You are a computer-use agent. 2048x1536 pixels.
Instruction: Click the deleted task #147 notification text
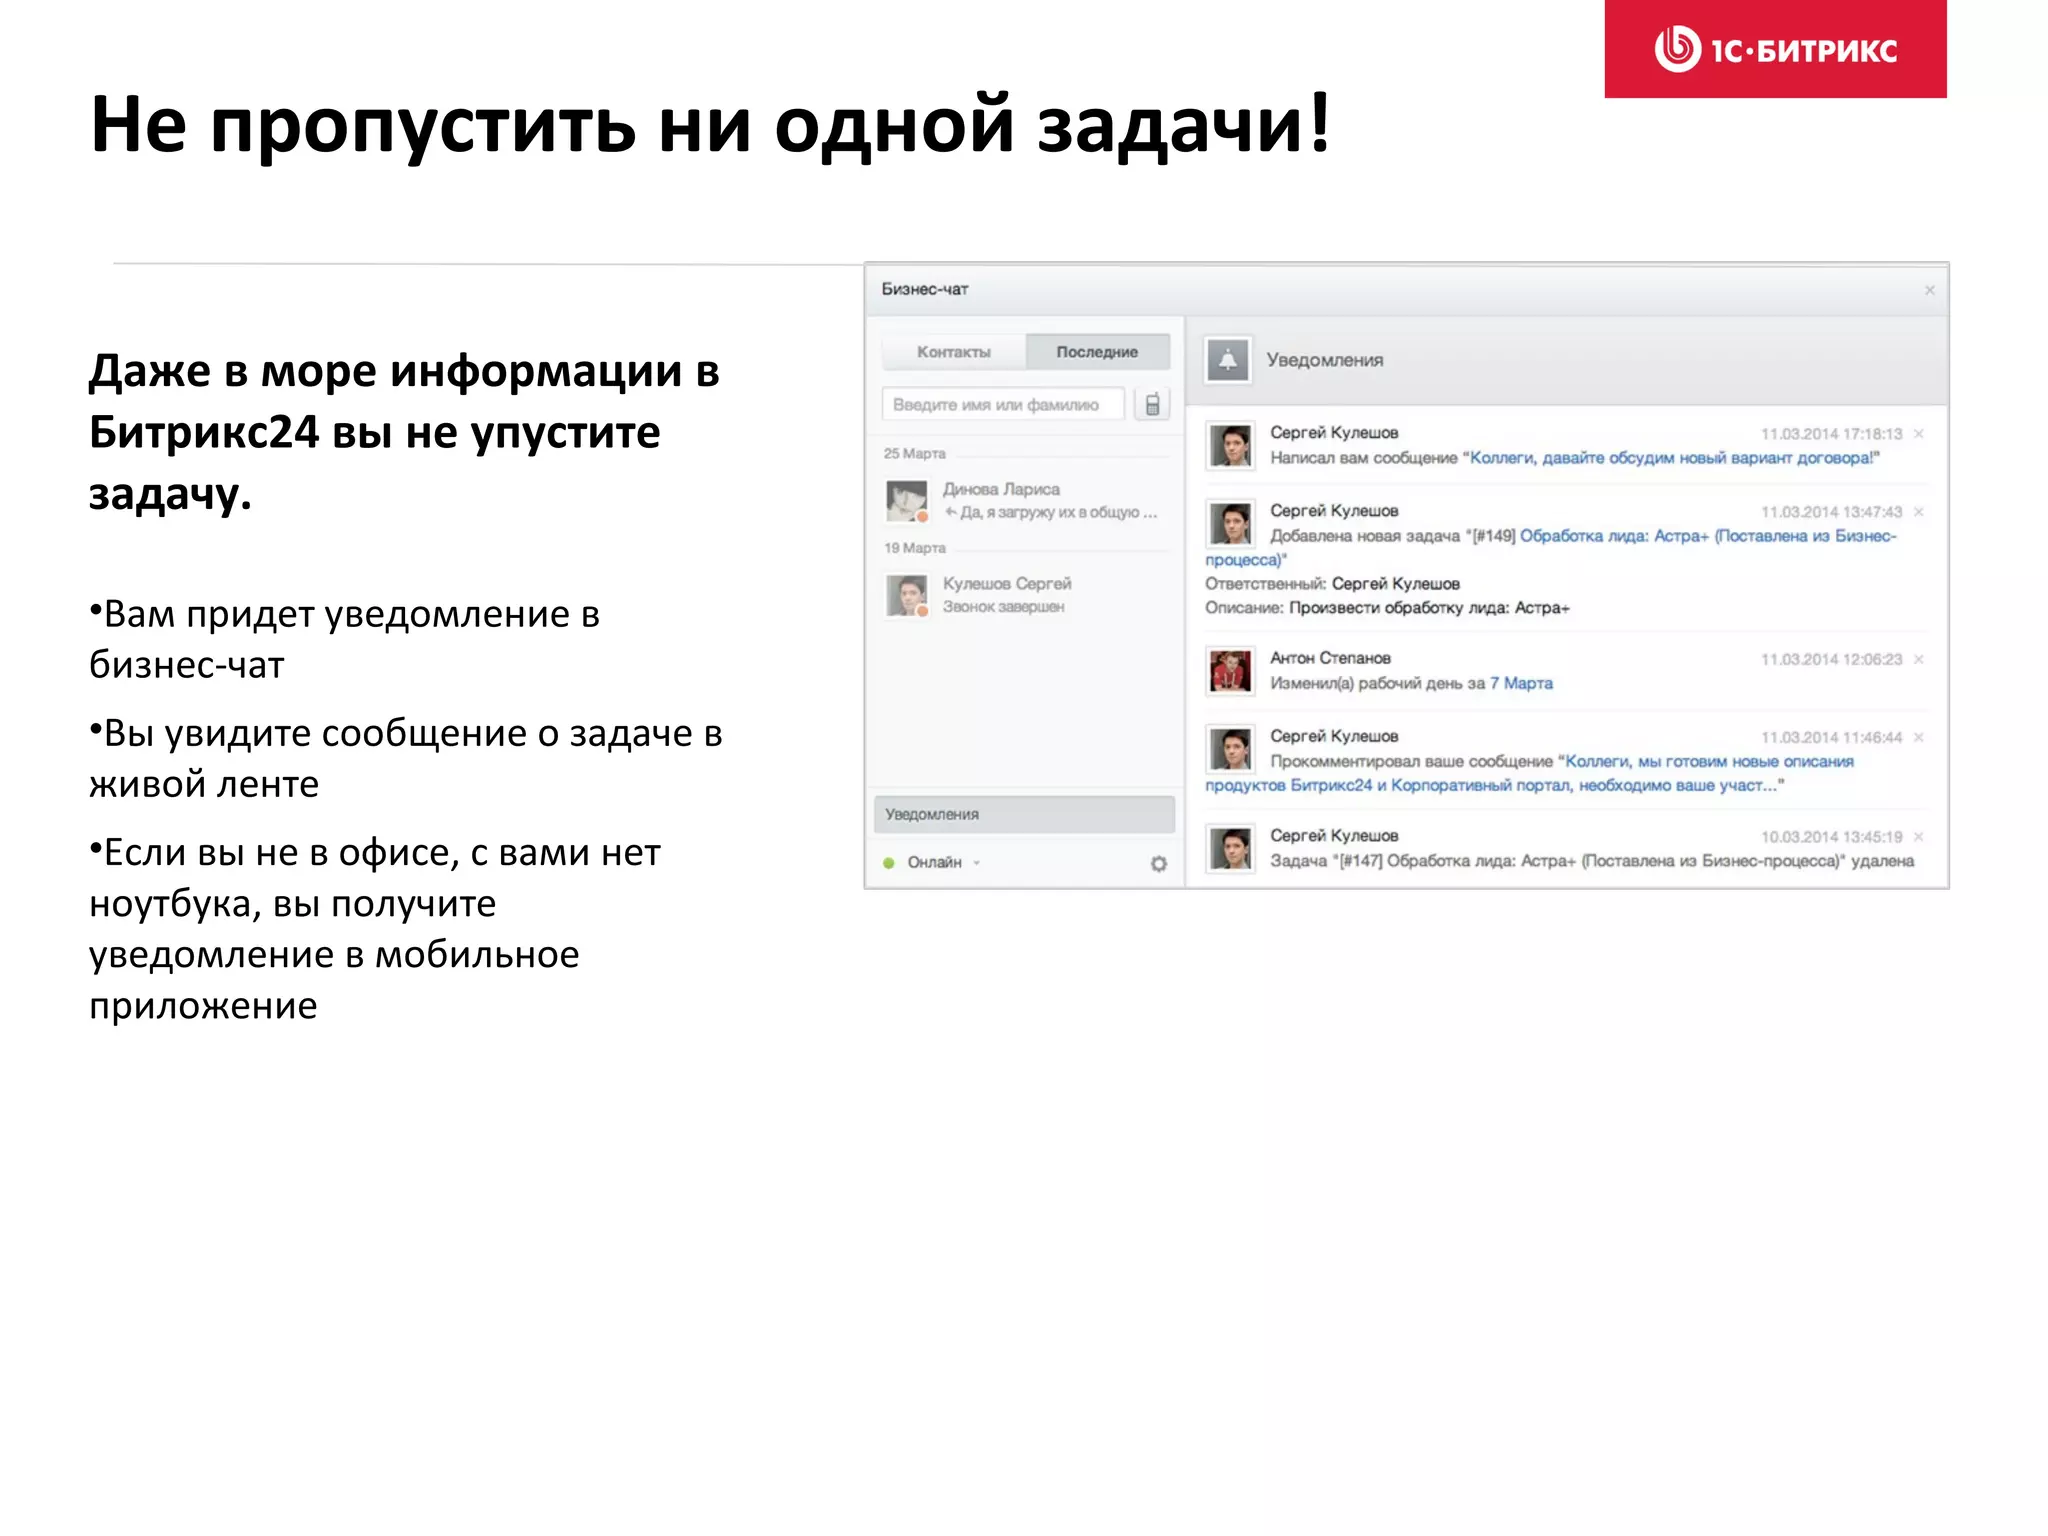click(x=1592, y=861)
